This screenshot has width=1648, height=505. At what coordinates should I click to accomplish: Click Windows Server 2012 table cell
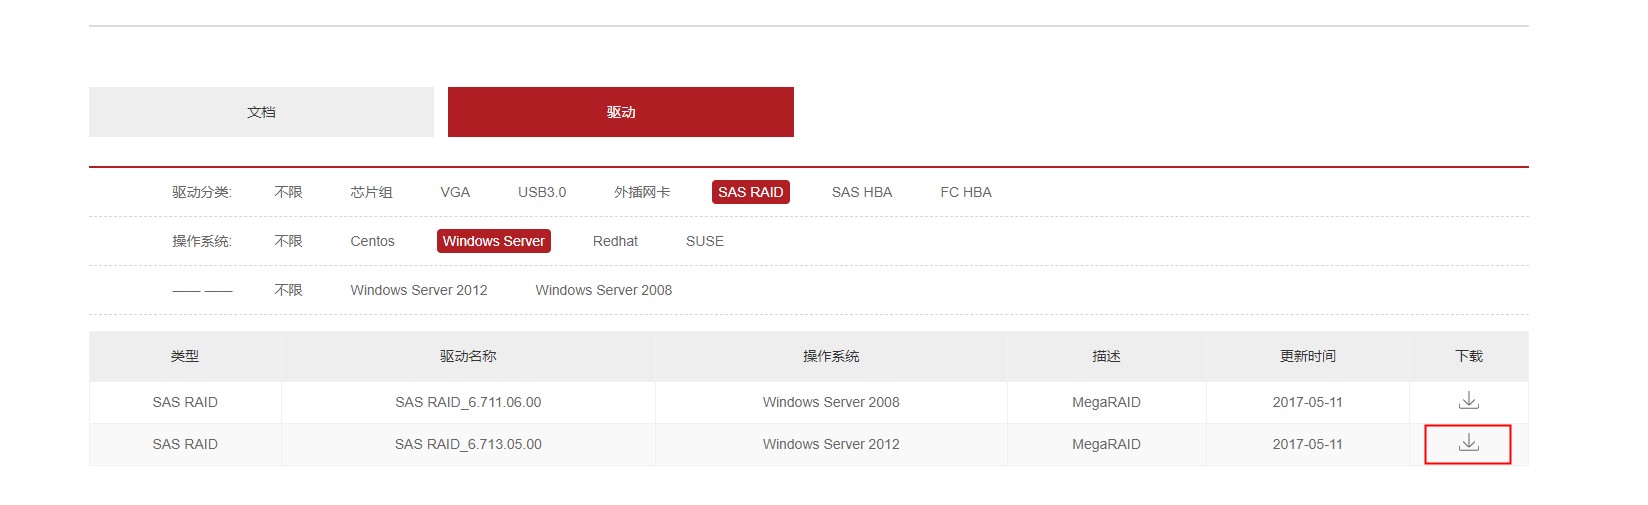pyautogui.click(x=831, y=444)
